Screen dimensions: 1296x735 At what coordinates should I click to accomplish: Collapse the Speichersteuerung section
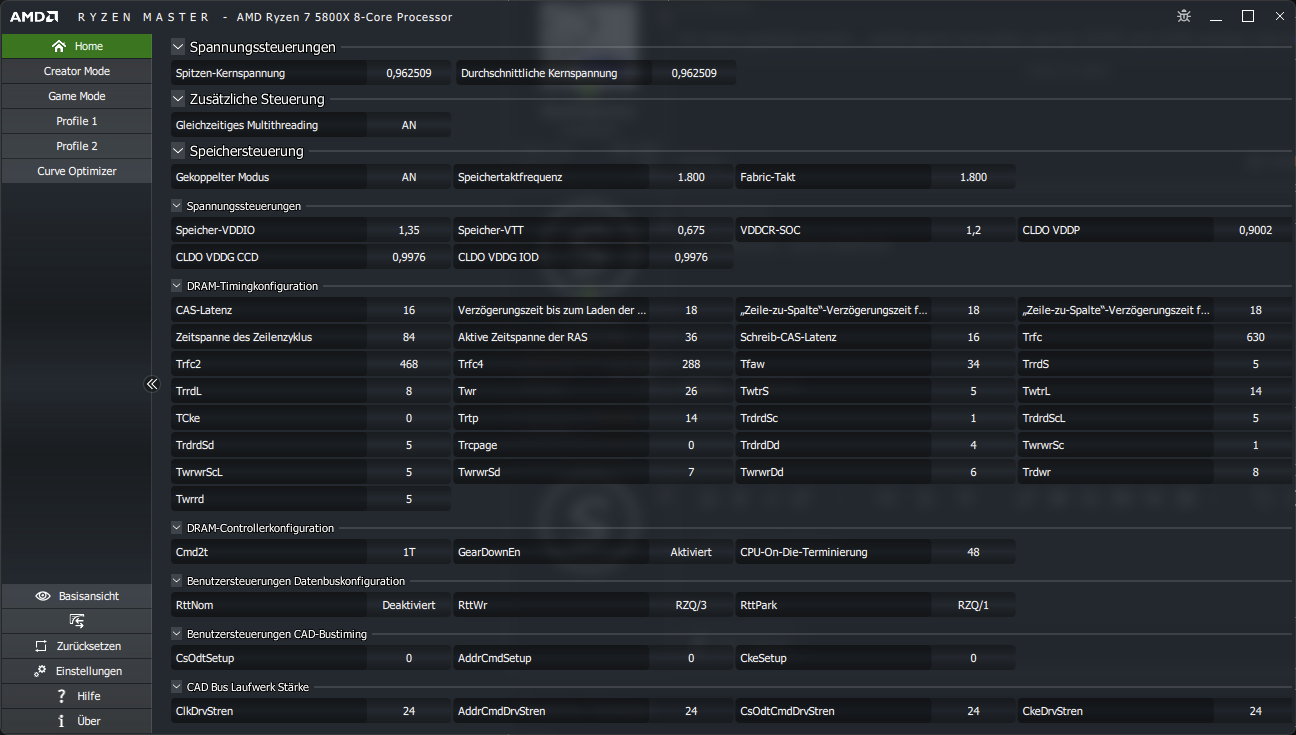(178, 151)
